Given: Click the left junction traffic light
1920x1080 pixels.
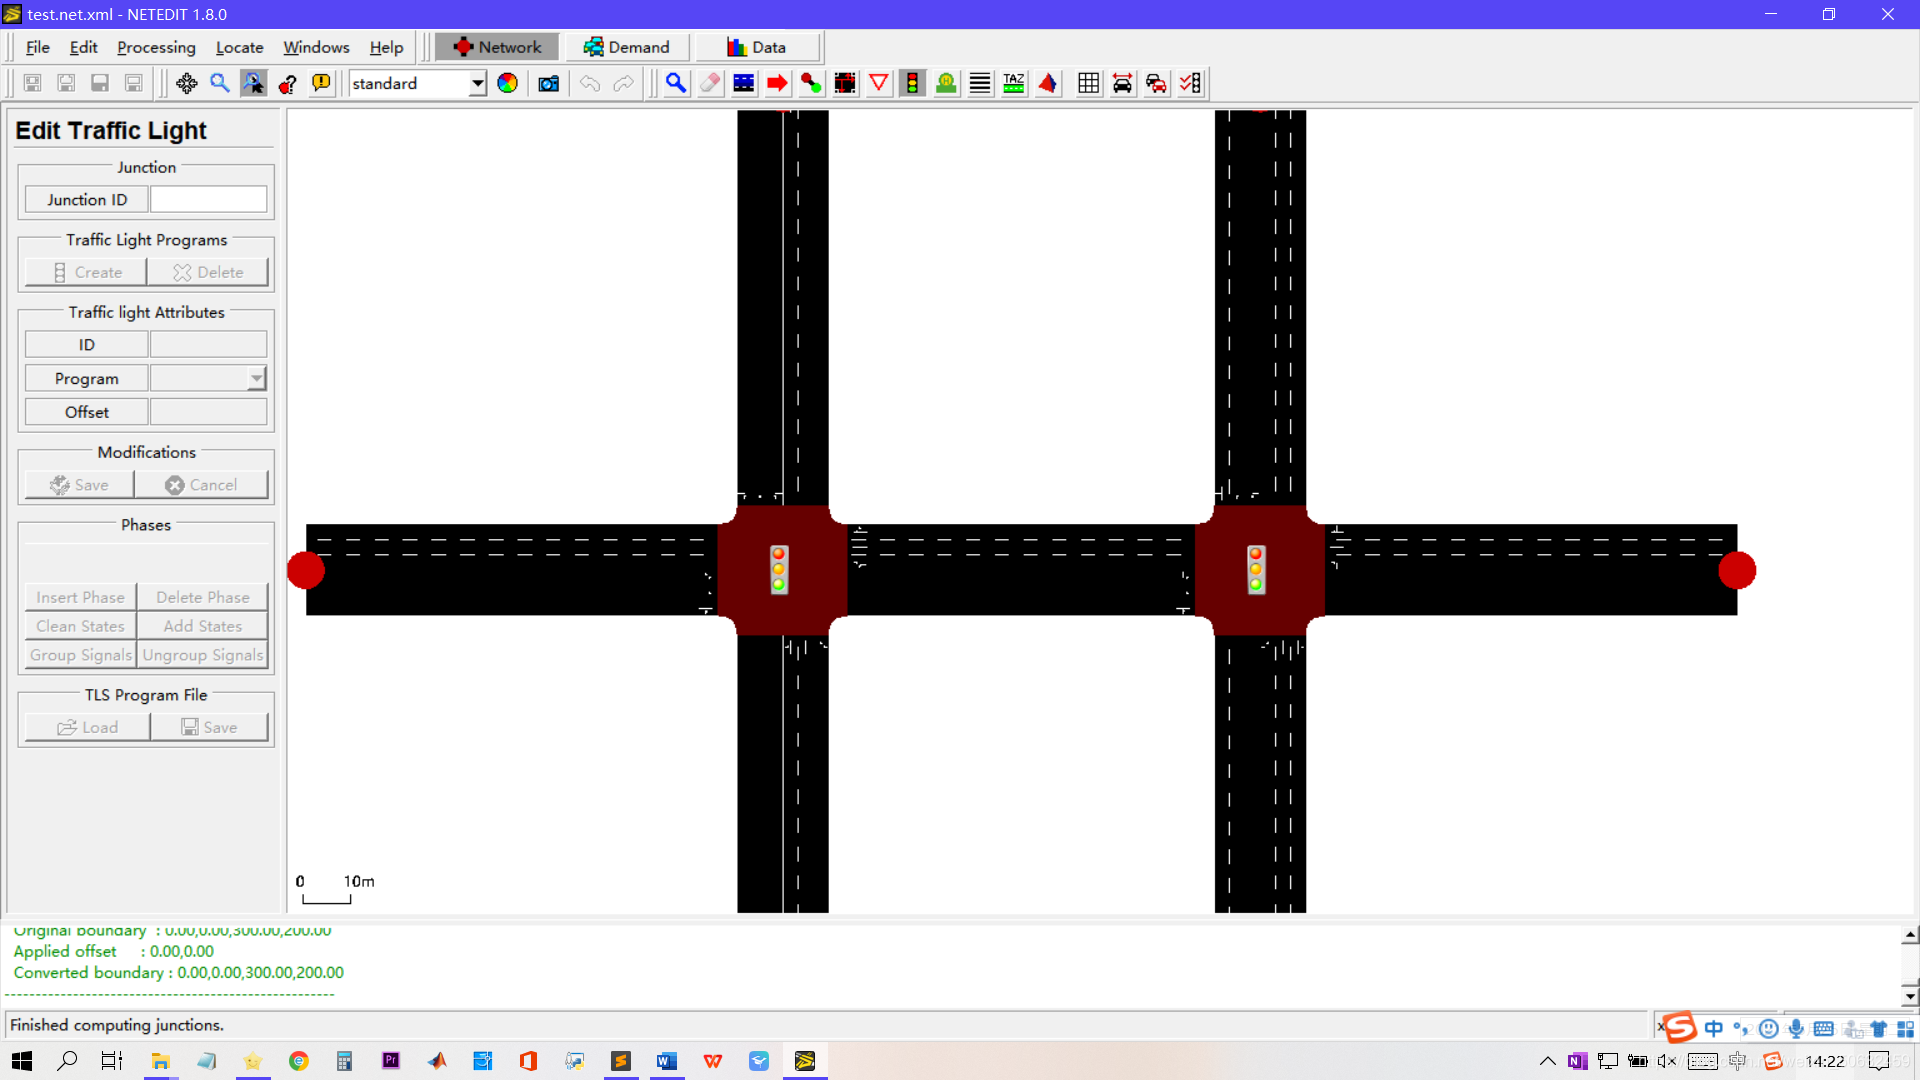Looking at the screenshot, I should [x=779, y=569].
